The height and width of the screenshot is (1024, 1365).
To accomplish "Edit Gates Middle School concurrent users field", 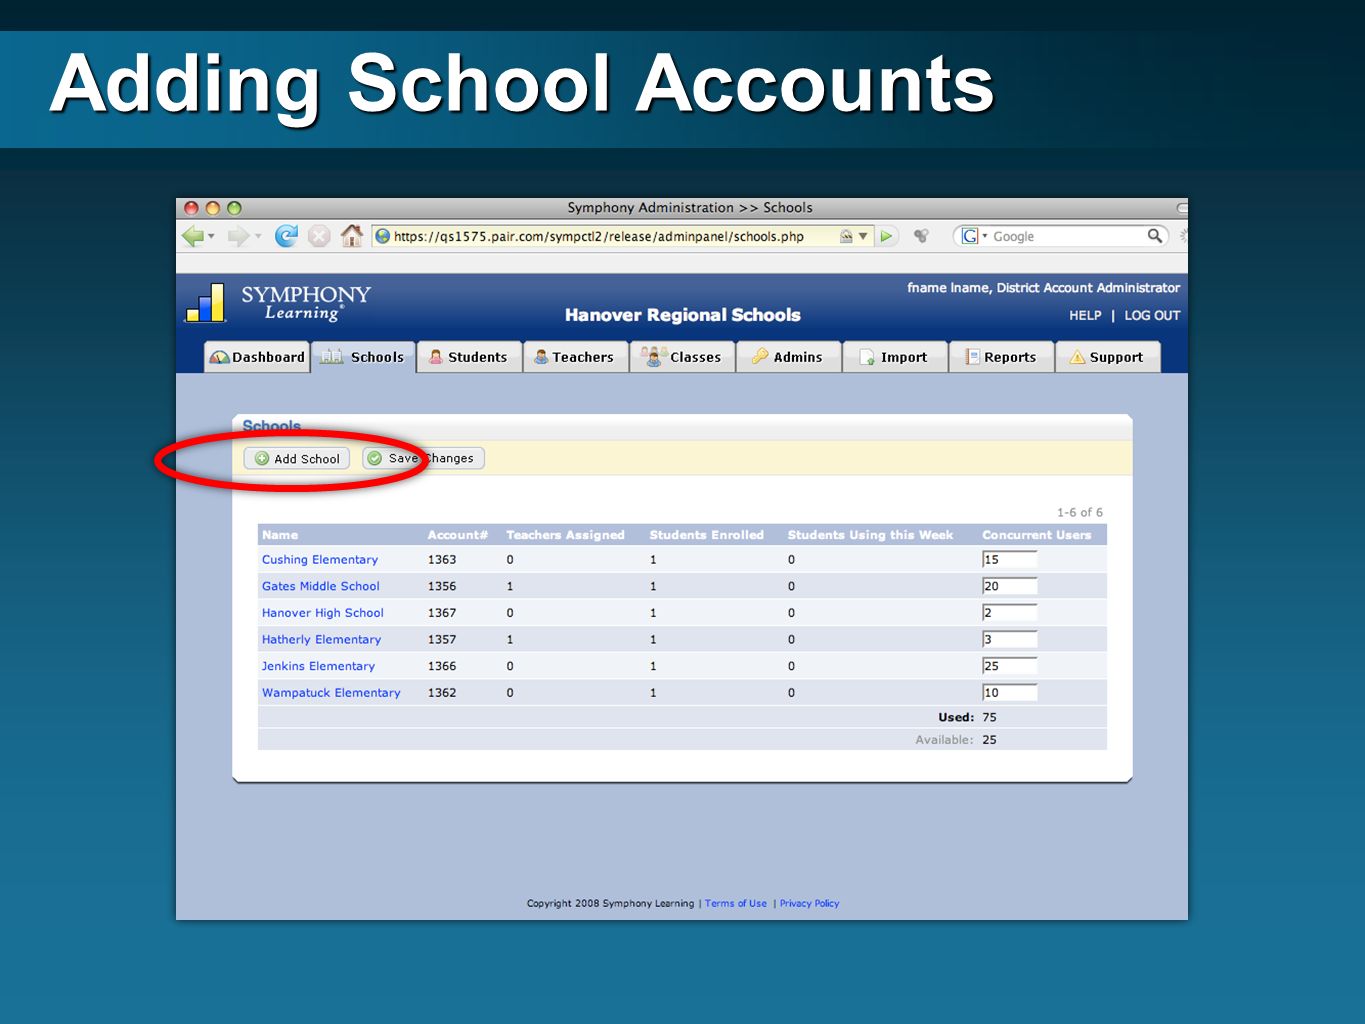I will [1009, 586].
